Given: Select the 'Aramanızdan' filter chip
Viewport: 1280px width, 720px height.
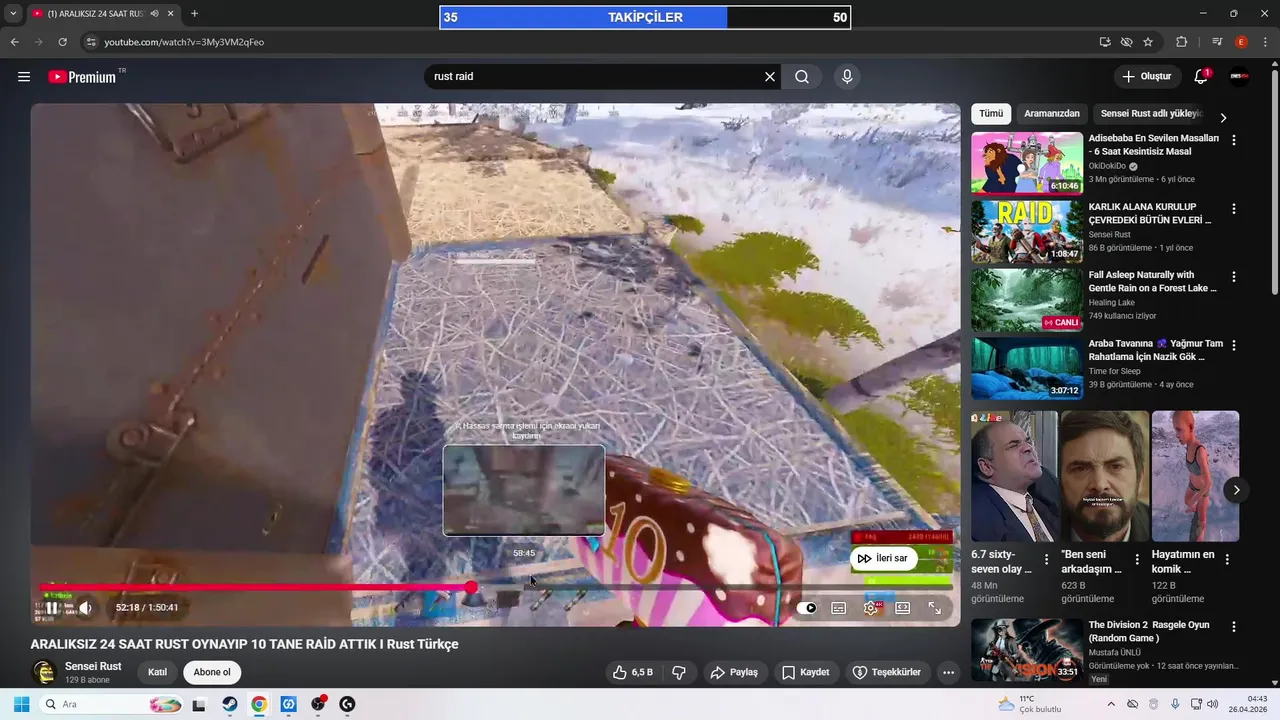Looking at the screenshot, I should pos(1052,114).
